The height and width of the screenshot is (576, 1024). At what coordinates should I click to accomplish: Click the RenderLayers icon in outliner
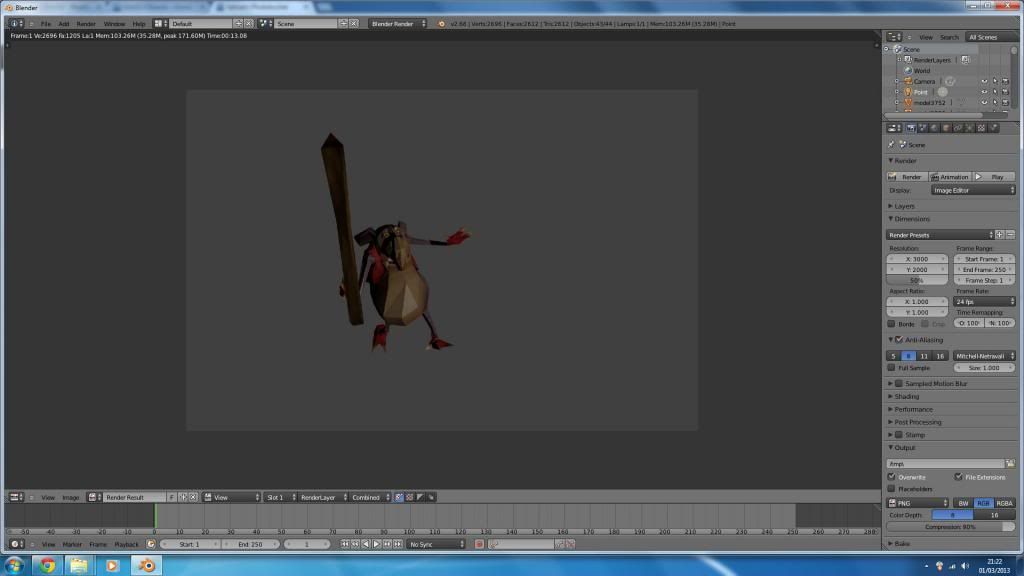pyautogui.click(x=908, y=60)
